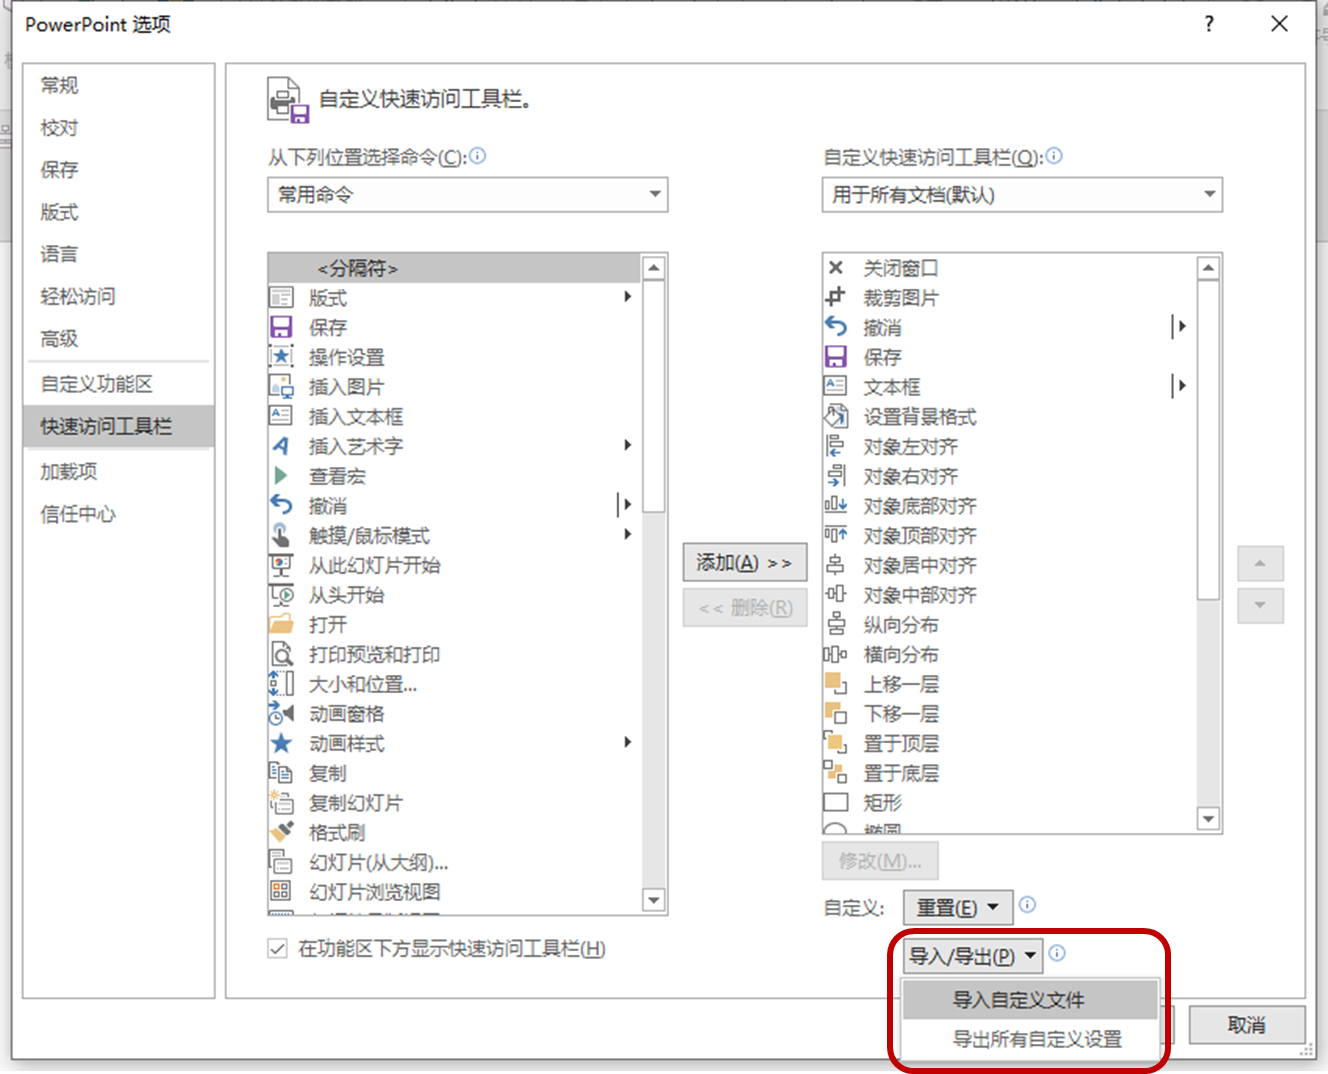Screen dimensions: 1328x1074
Task: Open the 常规 options category
Action: [x=118, y=86]
